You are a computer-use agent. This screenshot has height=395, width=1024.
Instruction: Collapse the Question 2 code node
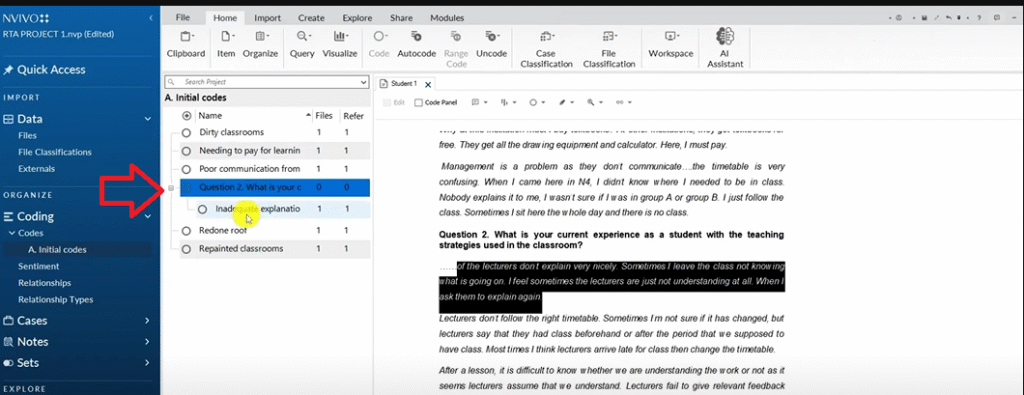pos(172,188)
